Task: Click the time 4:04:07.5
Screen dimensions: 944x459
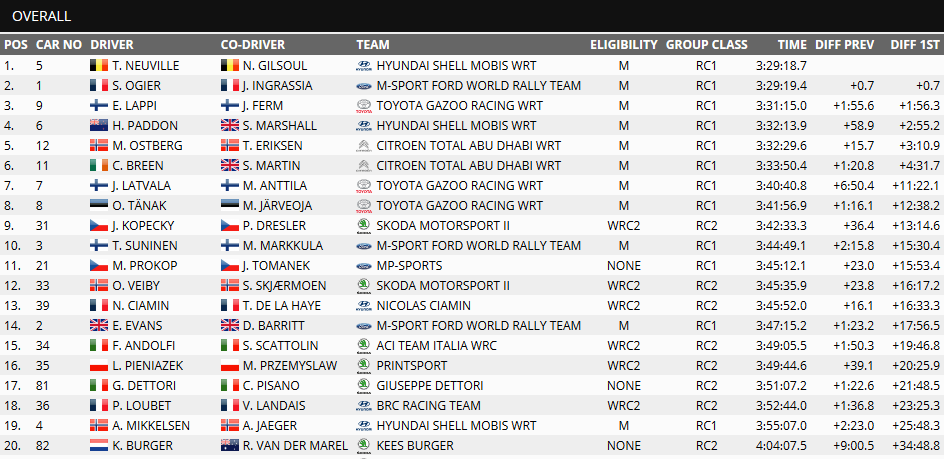Action: (781, 446)
